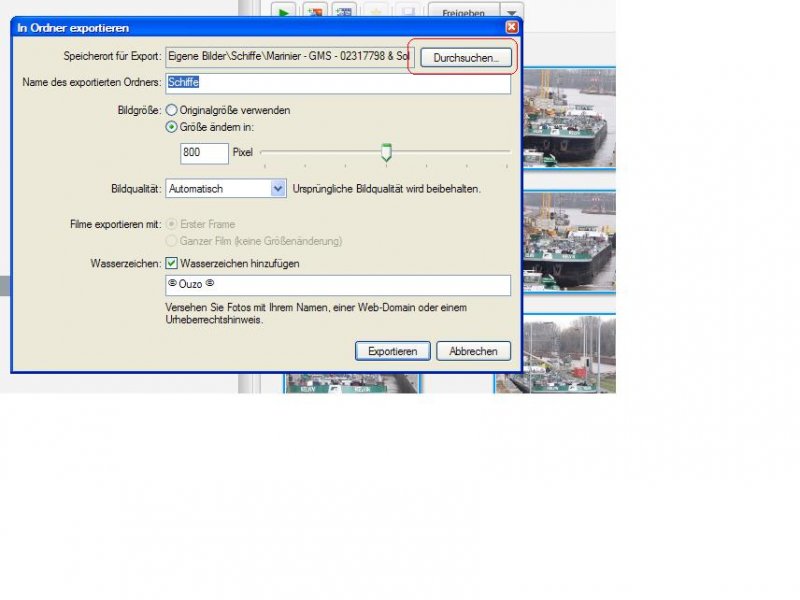
Task: Select Originalgröße verwenden option
Action: coord(172,110)
